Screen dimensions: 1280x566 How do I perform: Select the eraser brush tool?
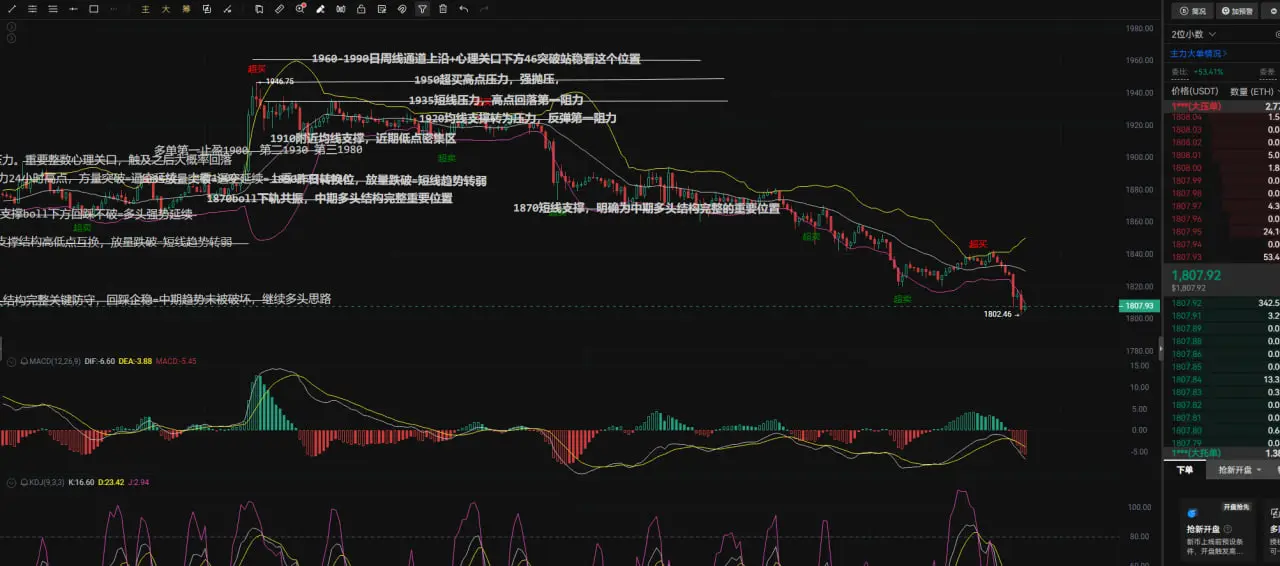320,9
